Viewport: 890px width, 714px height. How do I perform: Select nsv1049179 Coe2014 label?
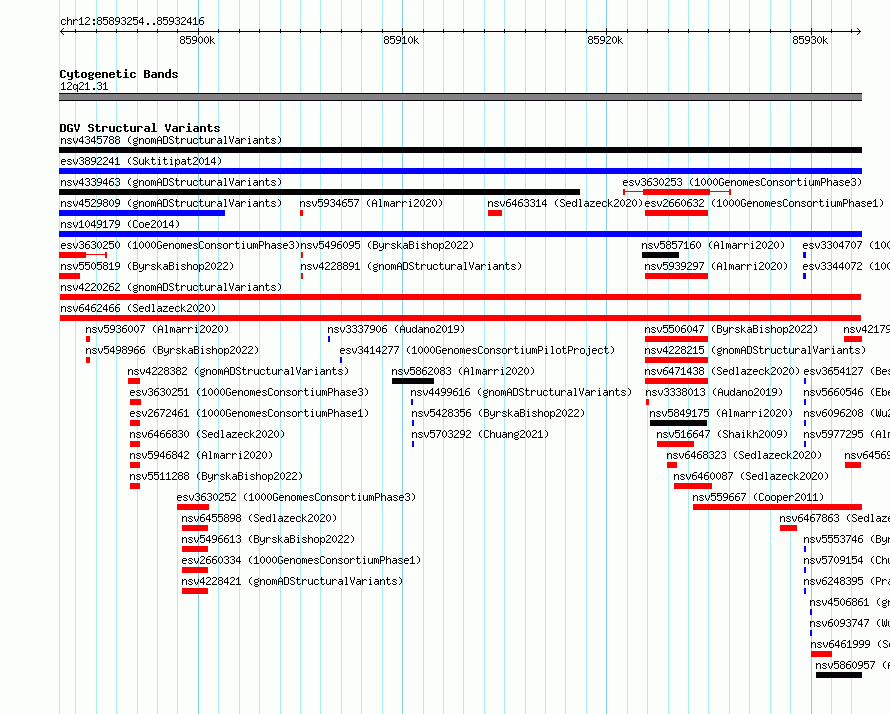(x=120, y=224)
